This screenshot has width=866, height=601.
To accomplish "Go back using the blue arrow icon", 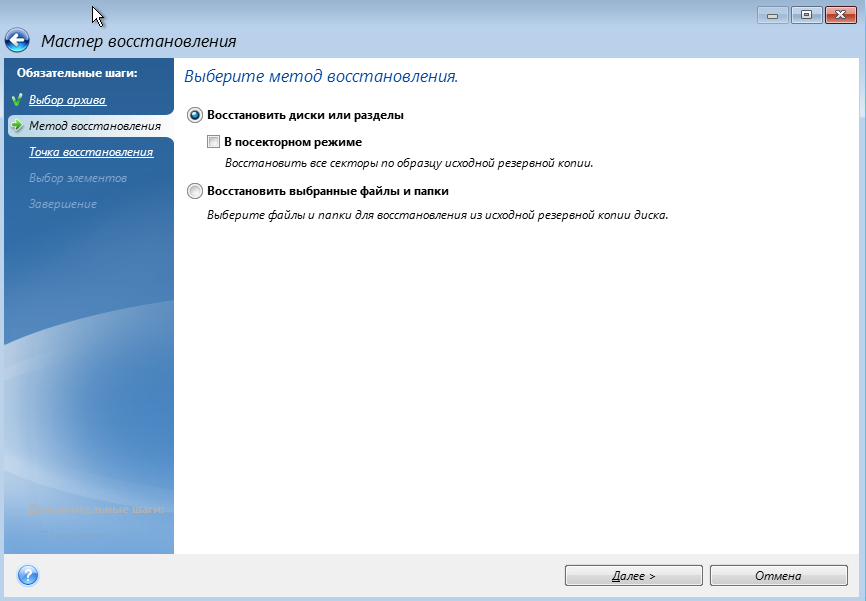I will click(x=17, y=40).
